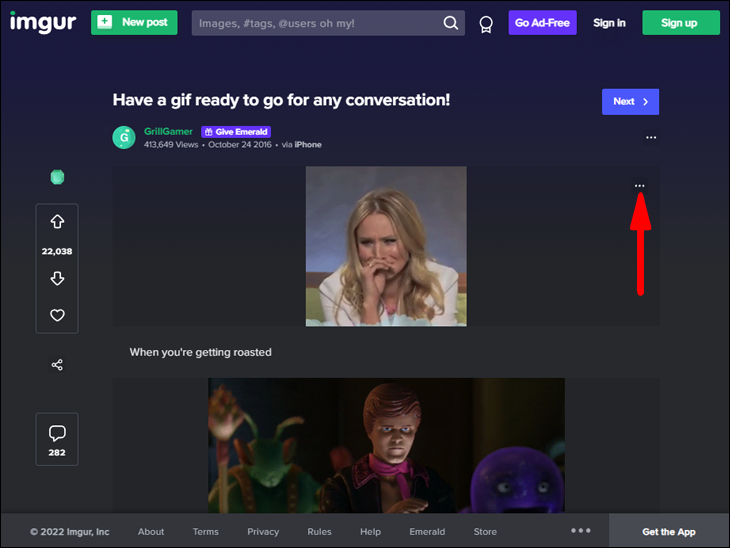Click the Go Ad-Free button
Image resolution: width=730 pixels, height=548 pixels.
tap(542, 22)
